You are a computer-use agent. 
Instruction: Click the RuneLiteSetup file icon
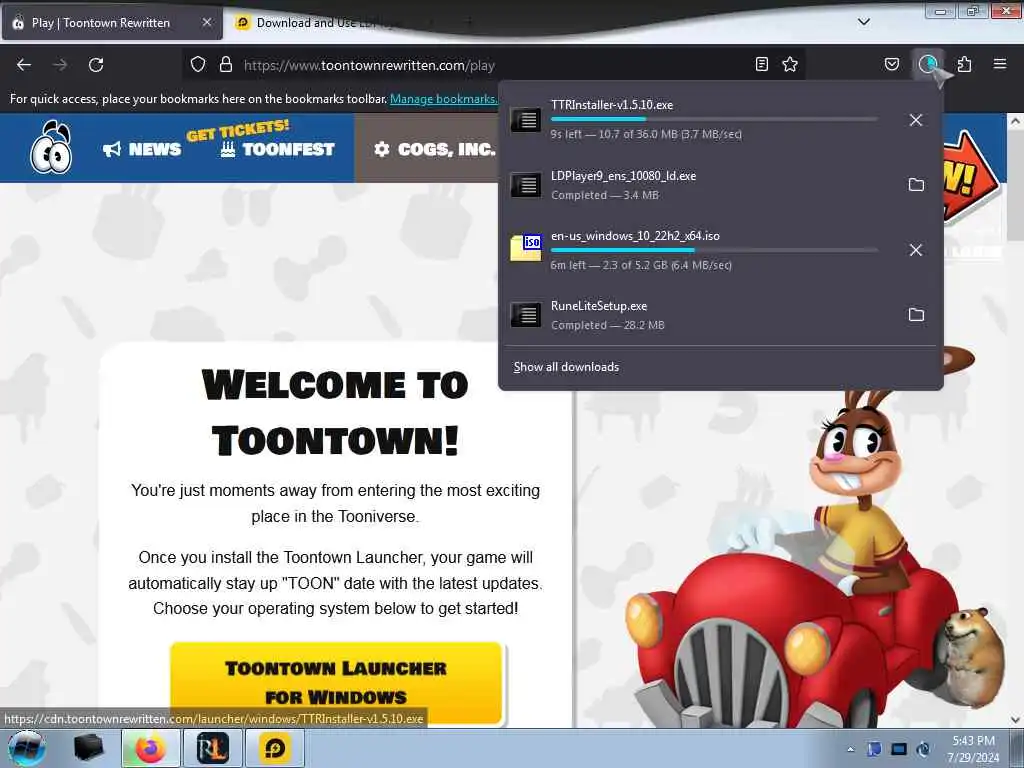pos(526,315)
